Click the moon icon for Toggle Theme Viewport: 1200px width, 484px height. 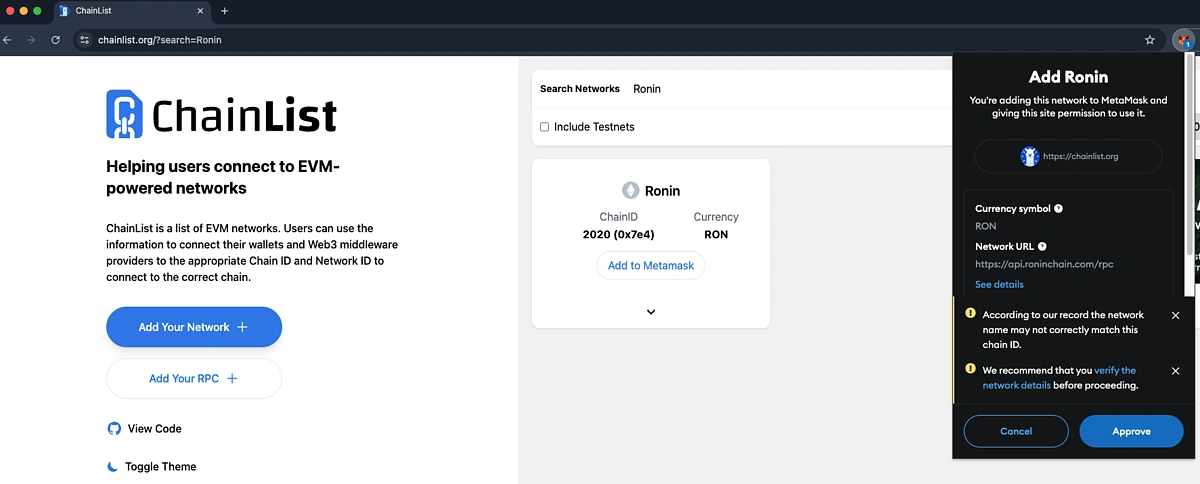pos(113,466)
